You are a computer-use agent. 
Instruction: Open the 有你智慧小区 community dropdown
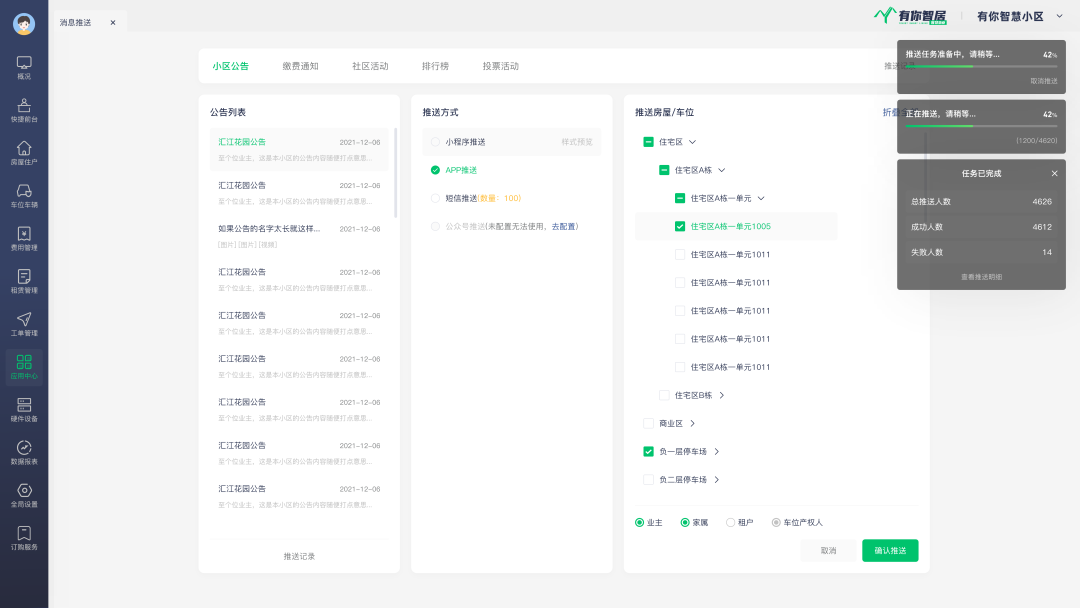(1060, 16)
